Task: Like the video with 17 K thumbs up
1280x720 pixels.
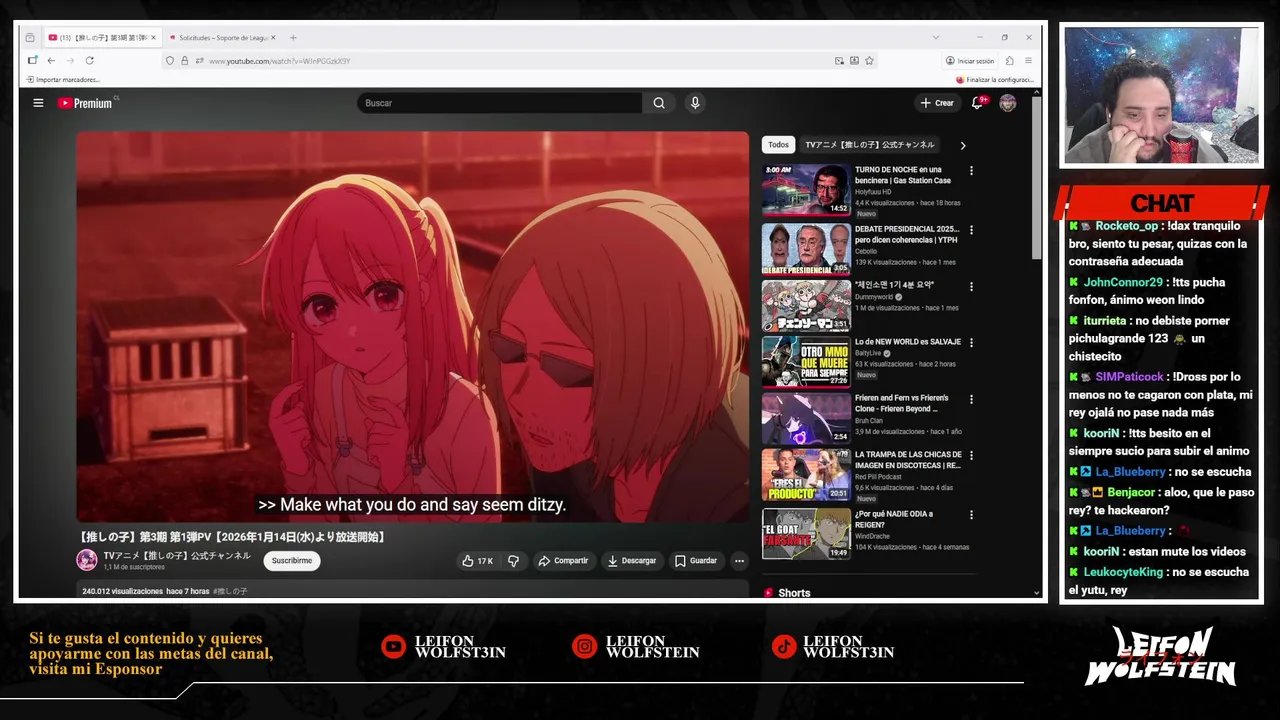Action: click(x=477, y=561)
